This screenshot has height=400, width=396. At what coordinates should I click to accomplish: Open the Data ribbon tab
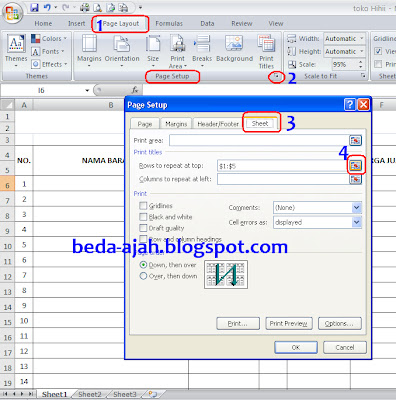coord(207,24)
